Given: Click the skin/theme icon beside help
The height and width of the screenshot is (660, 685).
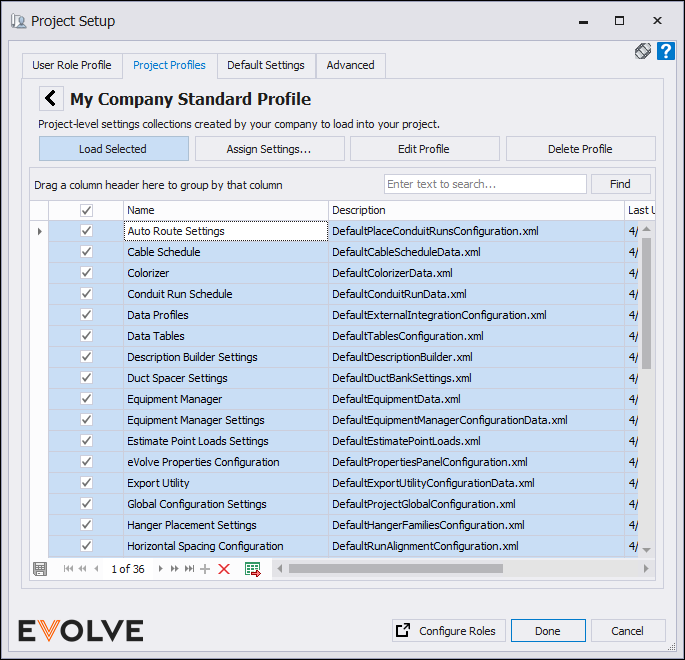Looking at the screenshot, I should 643,52.
